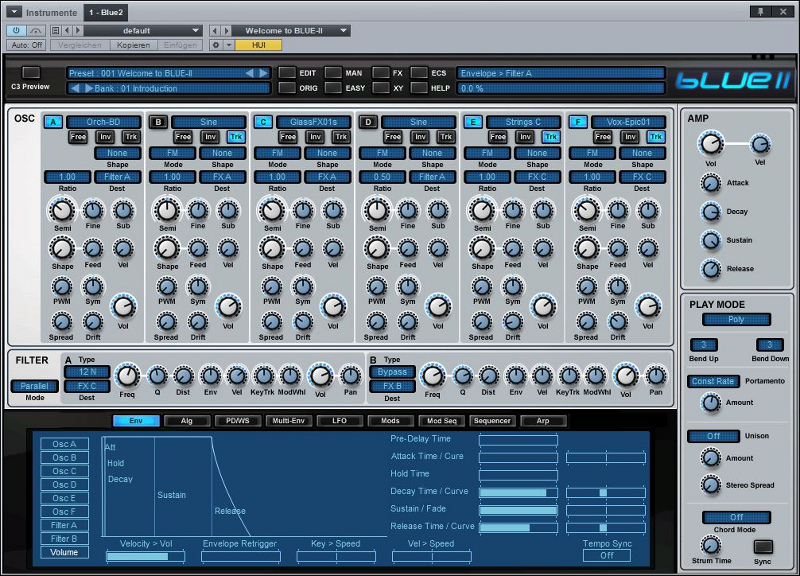Open oscillator B FM Mode selector
This screenshot has width=800, height=576.
[x=172, y=153]
